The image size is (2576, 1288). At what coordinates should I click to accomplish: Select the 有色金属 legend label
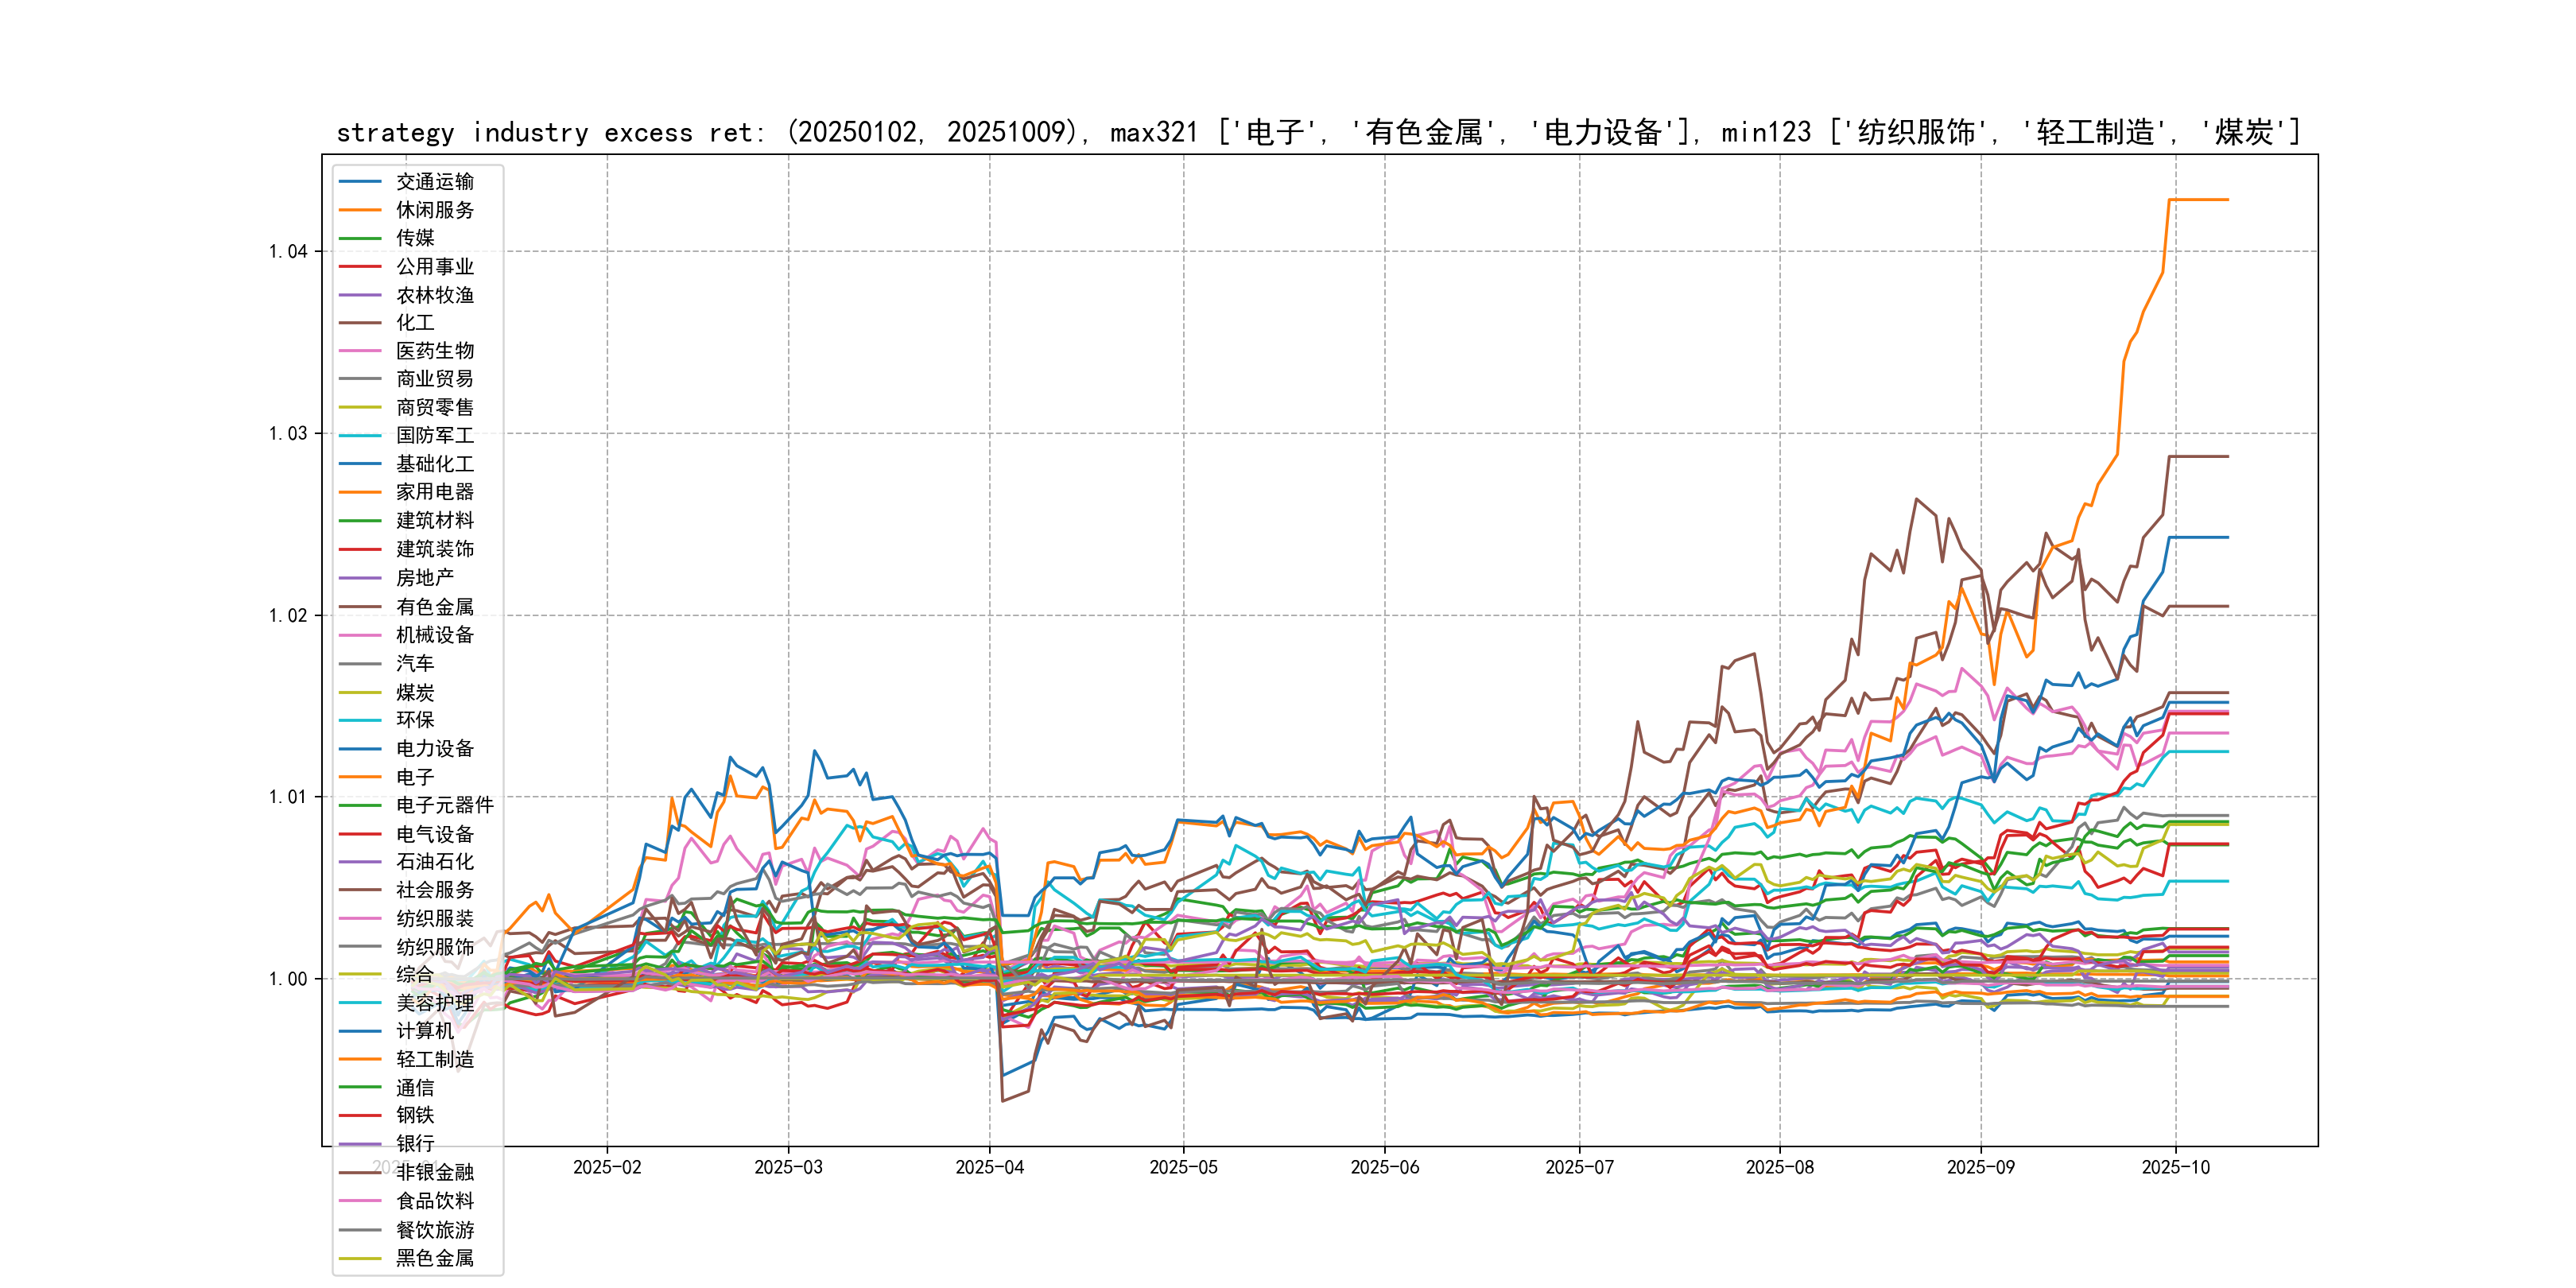pyautogui.click(x=434, y=607)
